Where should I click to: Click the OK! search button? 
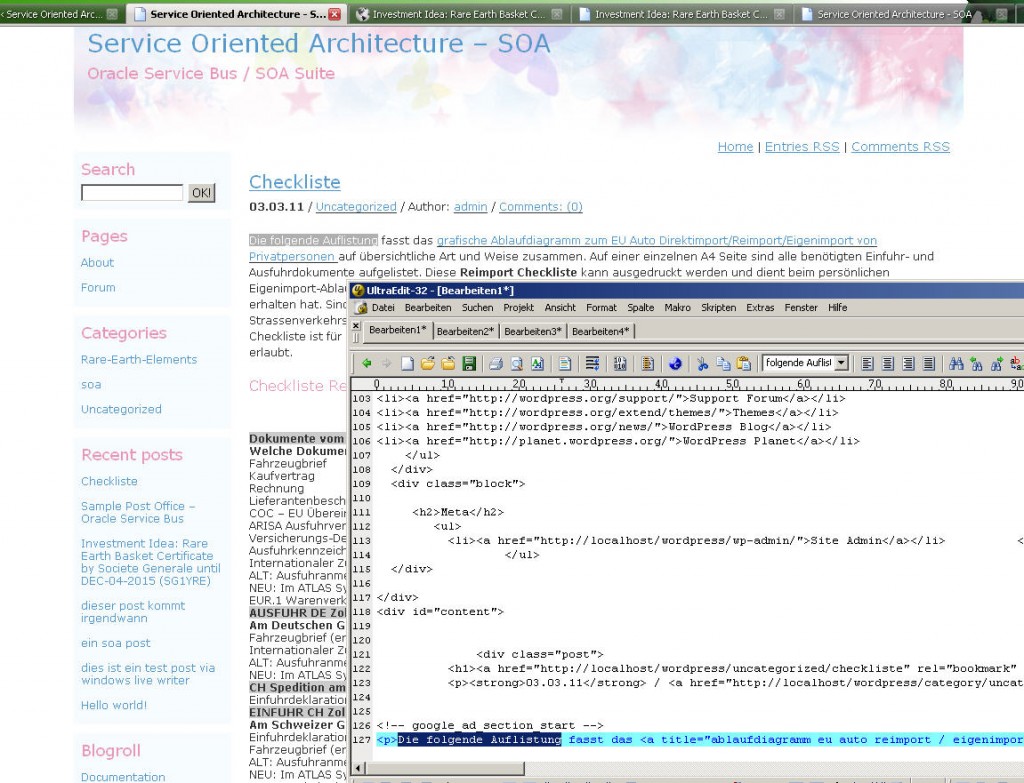coord(201,193)
